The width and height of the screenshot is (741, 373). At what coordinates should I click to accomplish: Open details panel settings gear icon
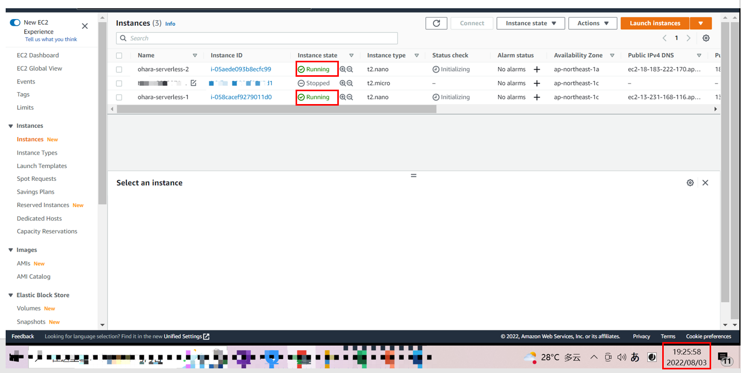click(690, 182)
